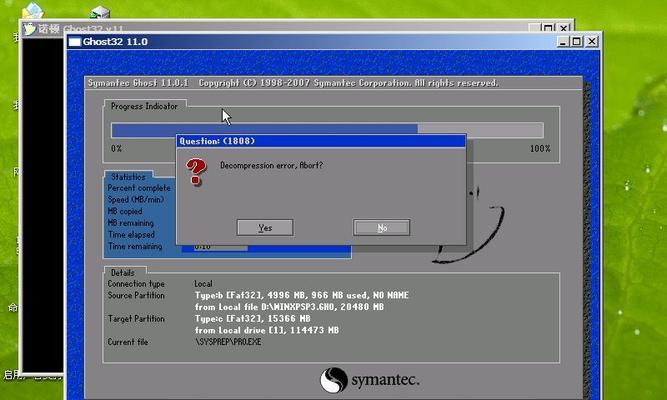
Task: Click 'Decompression error, Abort?' message text
Action: (x=271, y=165)
